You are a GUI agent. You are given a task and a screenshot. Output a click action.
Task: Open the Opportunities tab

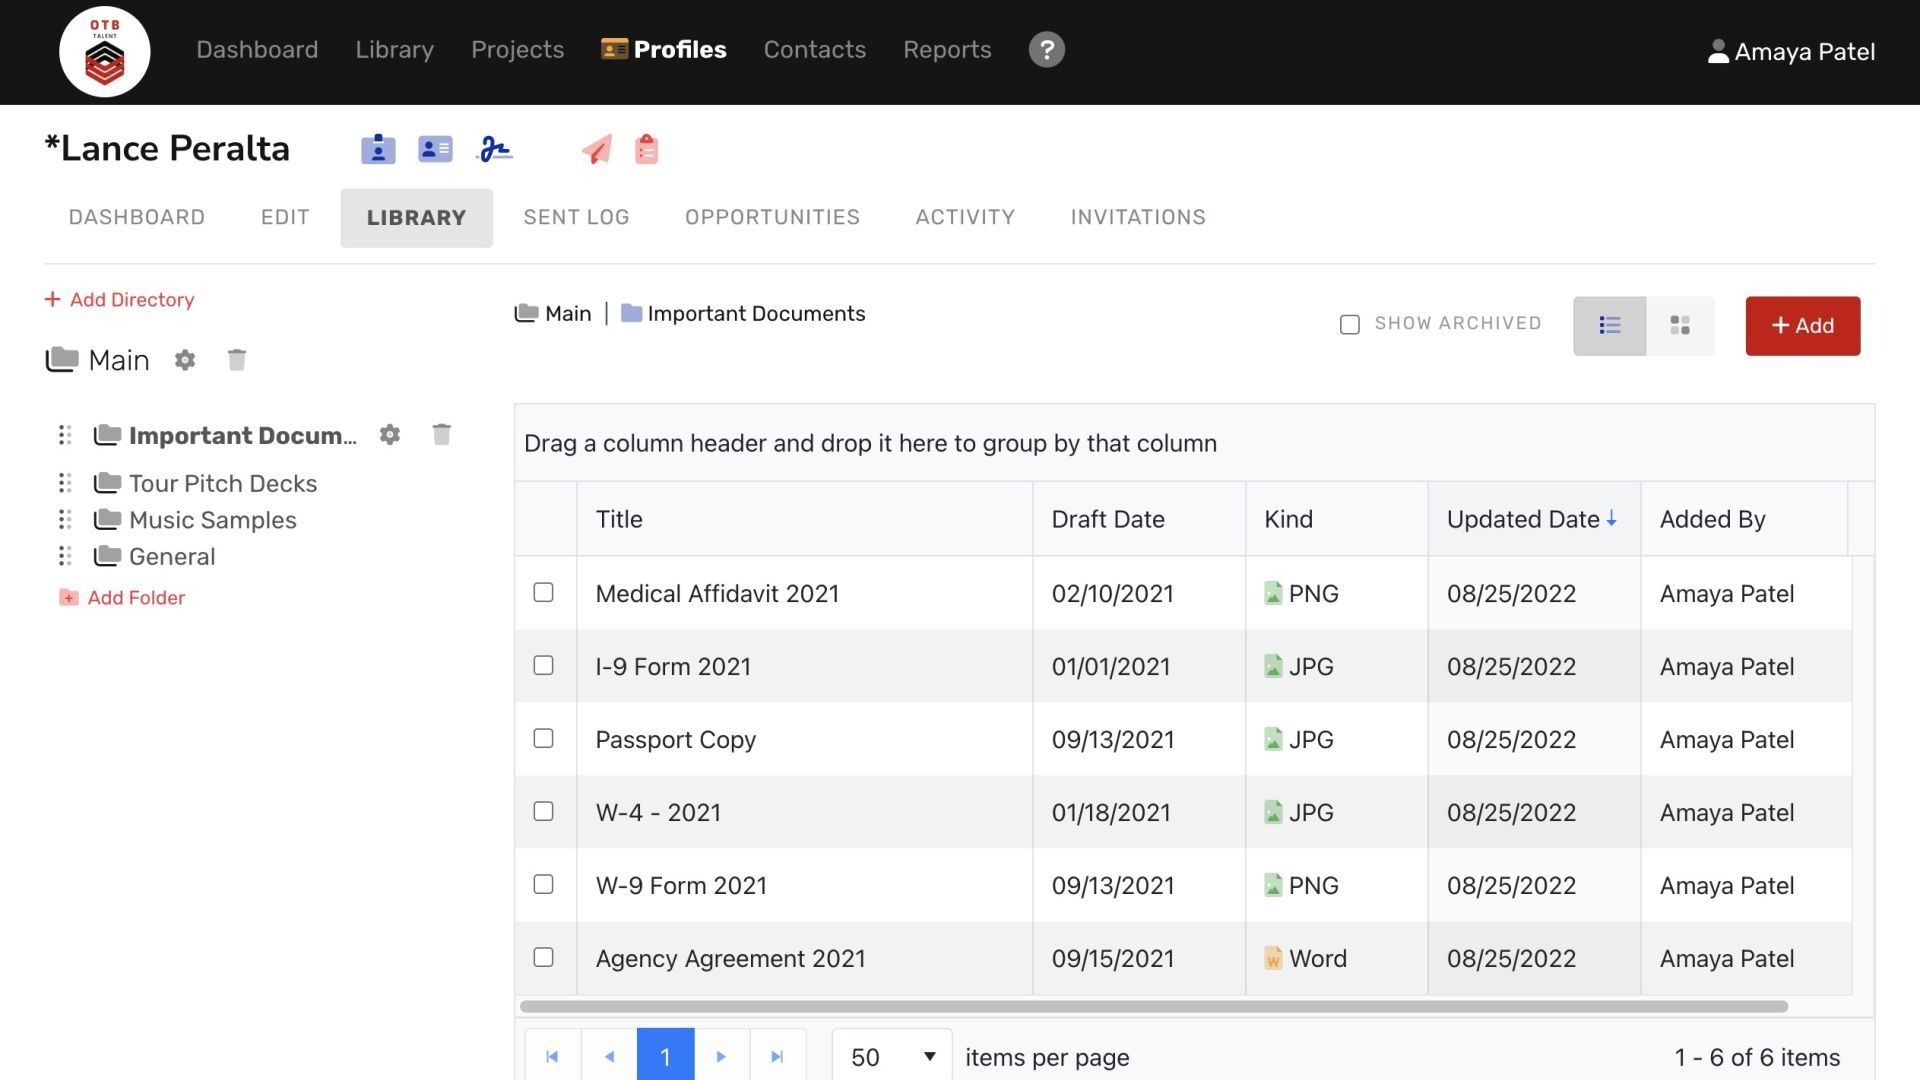(772, 217)
